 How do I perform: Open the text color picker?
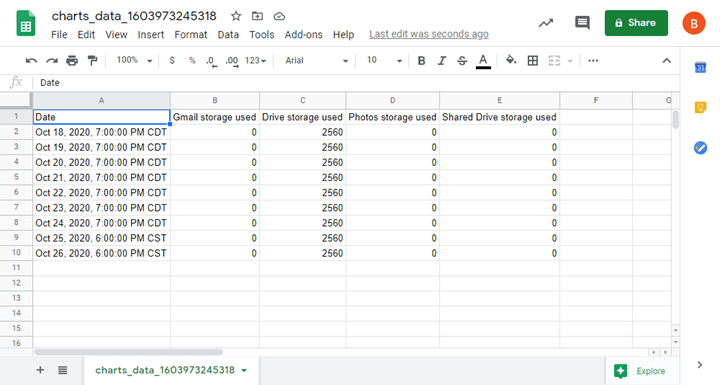[483, 61]
